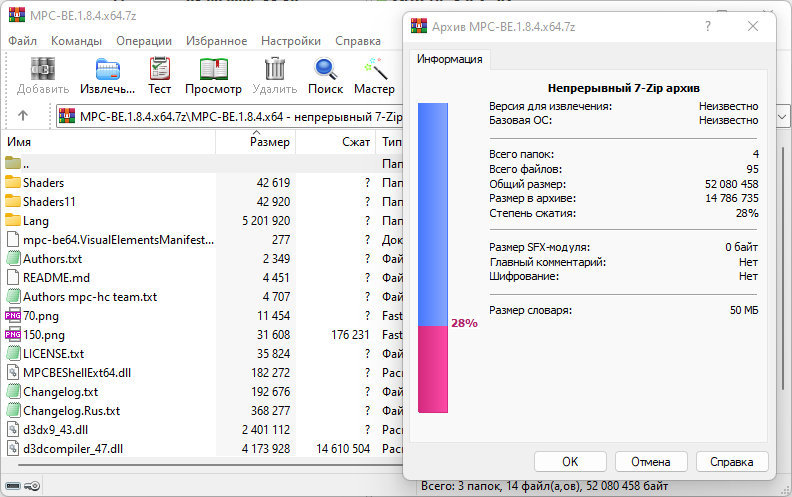This screenshot has width=792, height=497.
Task: Open the Просмотр viewer tool
Action: pyautogui.click(x=214, y=69)
